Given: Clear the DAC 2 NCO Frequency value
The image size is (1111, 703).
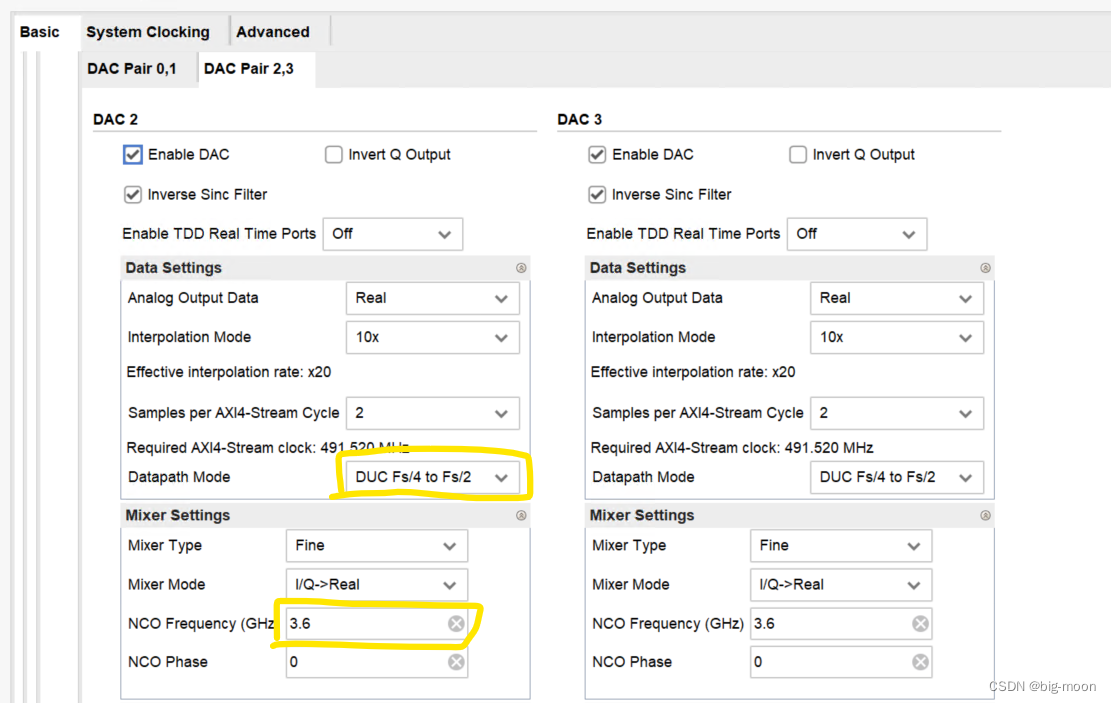Looking at the screenshot, I should pos(457,623).
